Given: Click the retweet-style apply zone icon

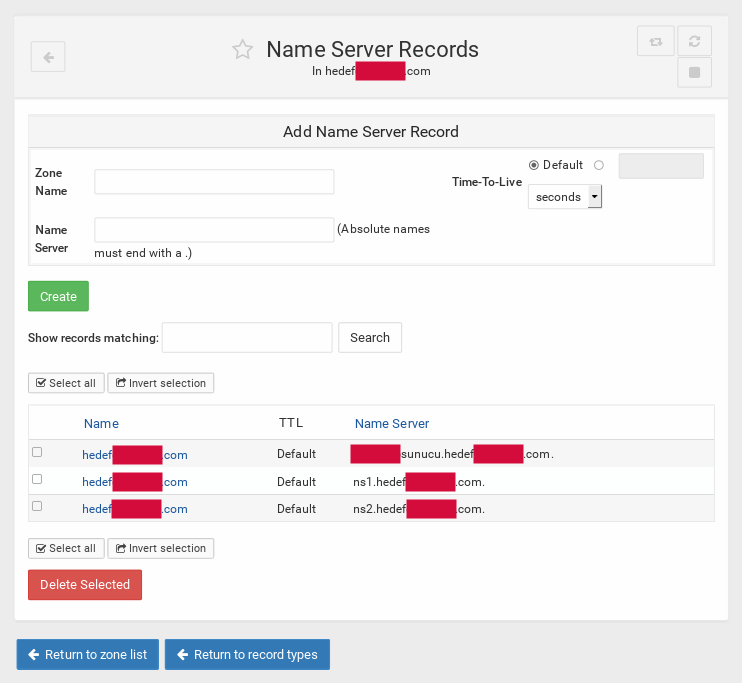Looking at the screenshot, I should point(655,41).
